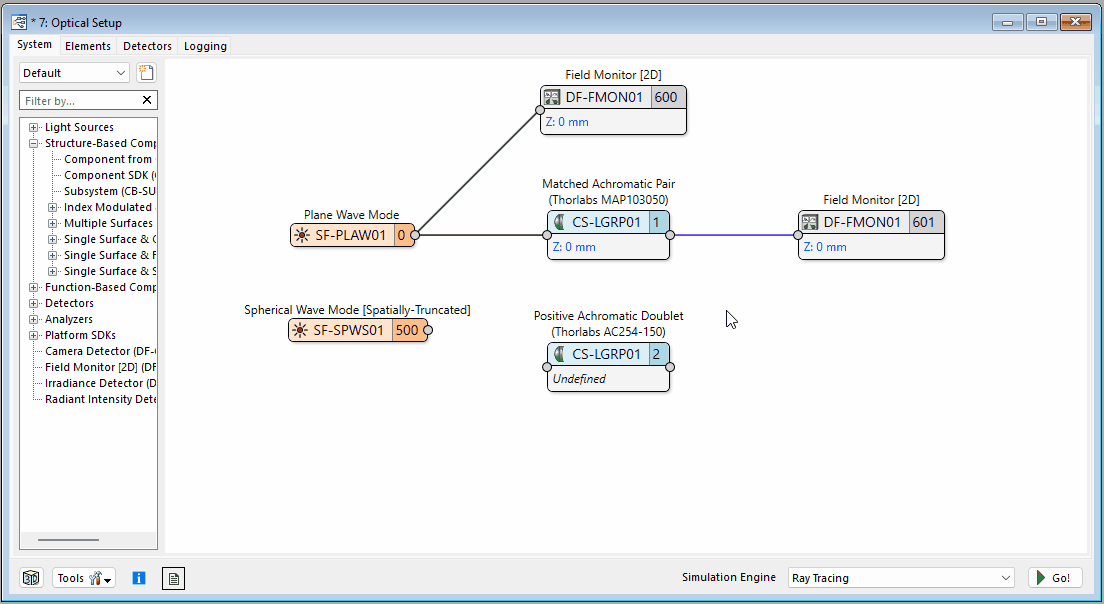This screenshot has height=604, width=1104.
Task: Click the Filter by text field
Action: (x=78, y=100)
